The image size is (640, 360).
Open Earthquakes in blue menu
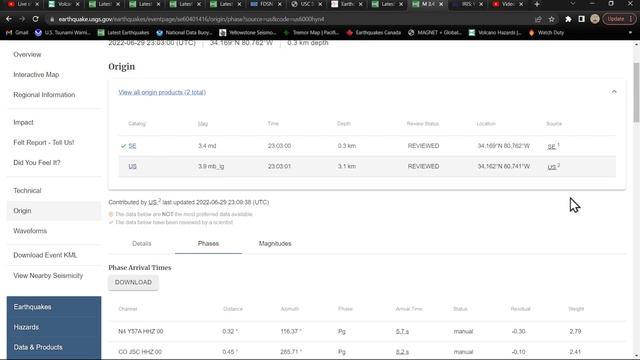(32, 307)
